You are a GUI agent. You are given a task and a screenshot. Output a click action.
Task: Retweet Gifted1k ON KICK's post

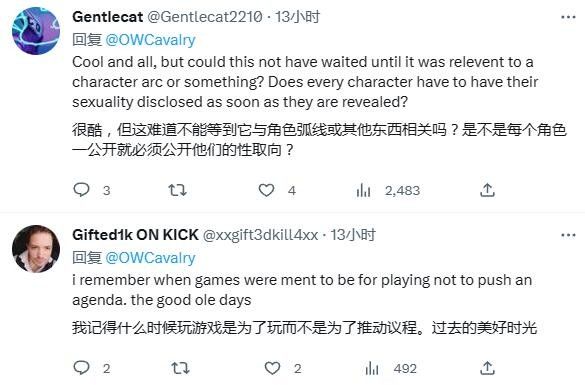[x=180, y=368]
